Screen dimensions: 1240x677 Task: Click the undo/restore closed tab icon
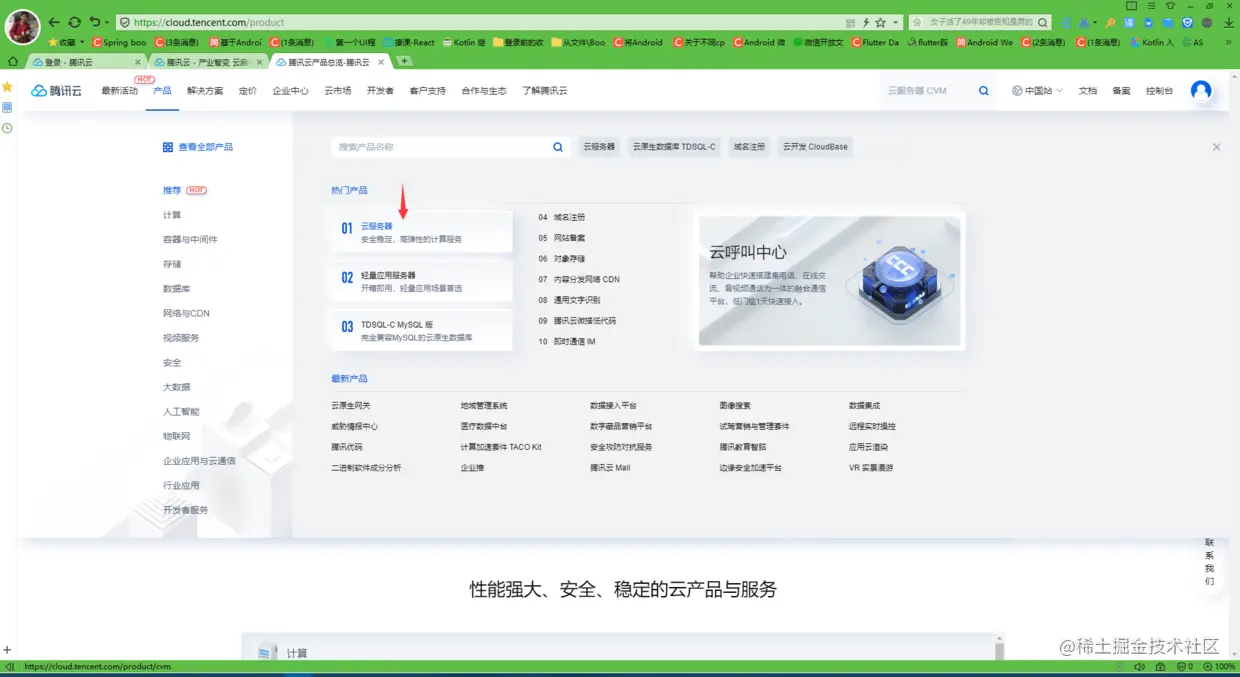click(94, 22)
